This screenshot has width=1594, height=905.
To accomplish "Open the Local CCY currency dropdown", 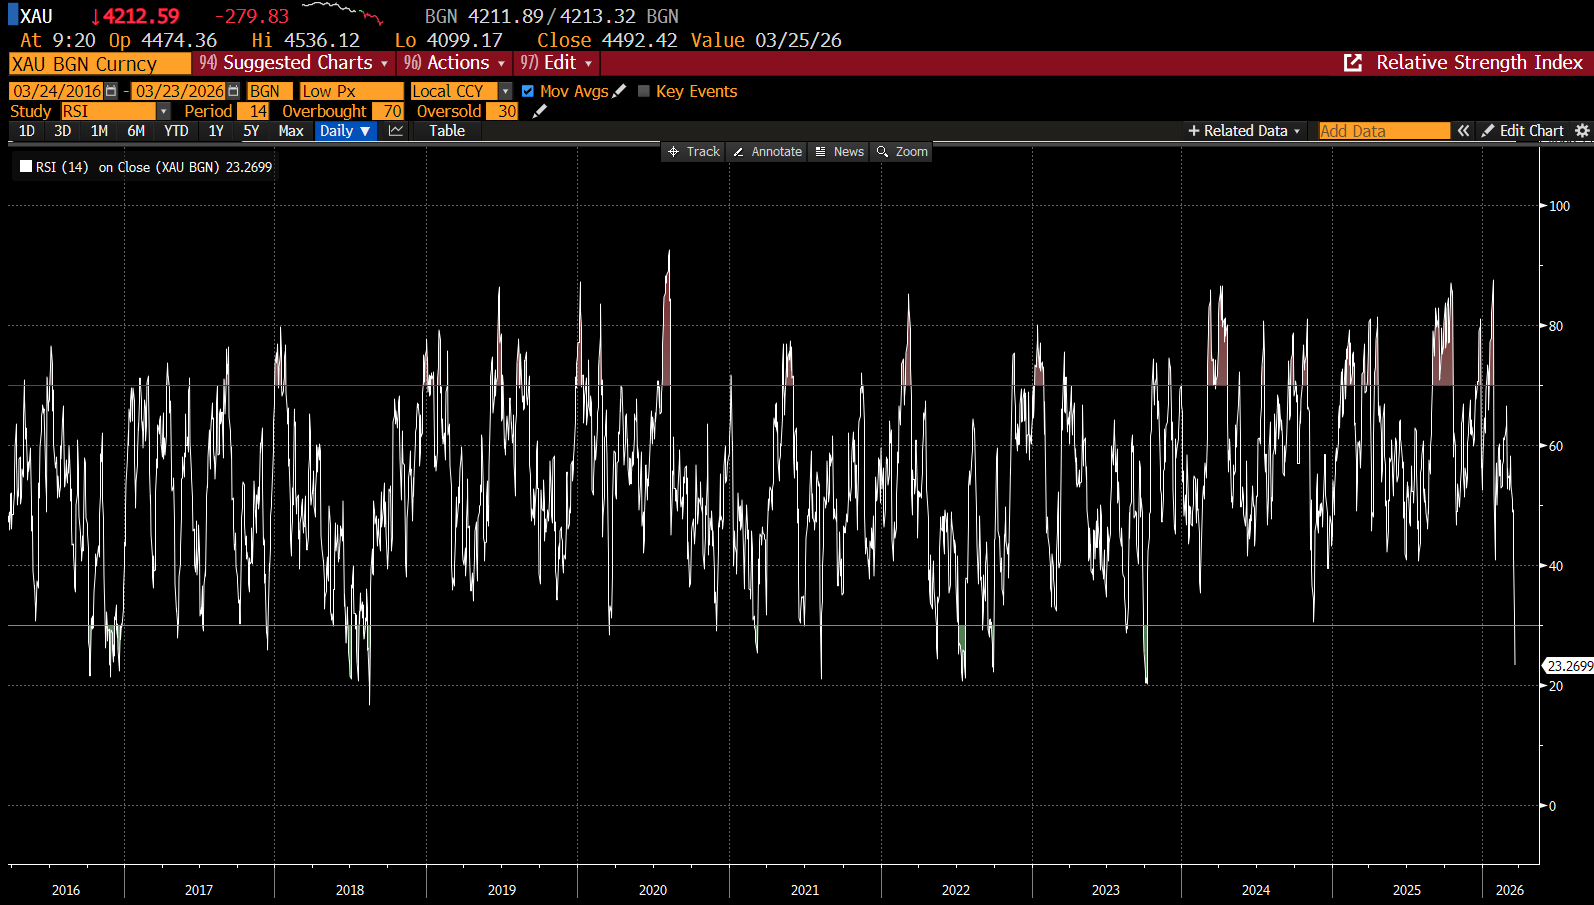I will pos(505,91).
